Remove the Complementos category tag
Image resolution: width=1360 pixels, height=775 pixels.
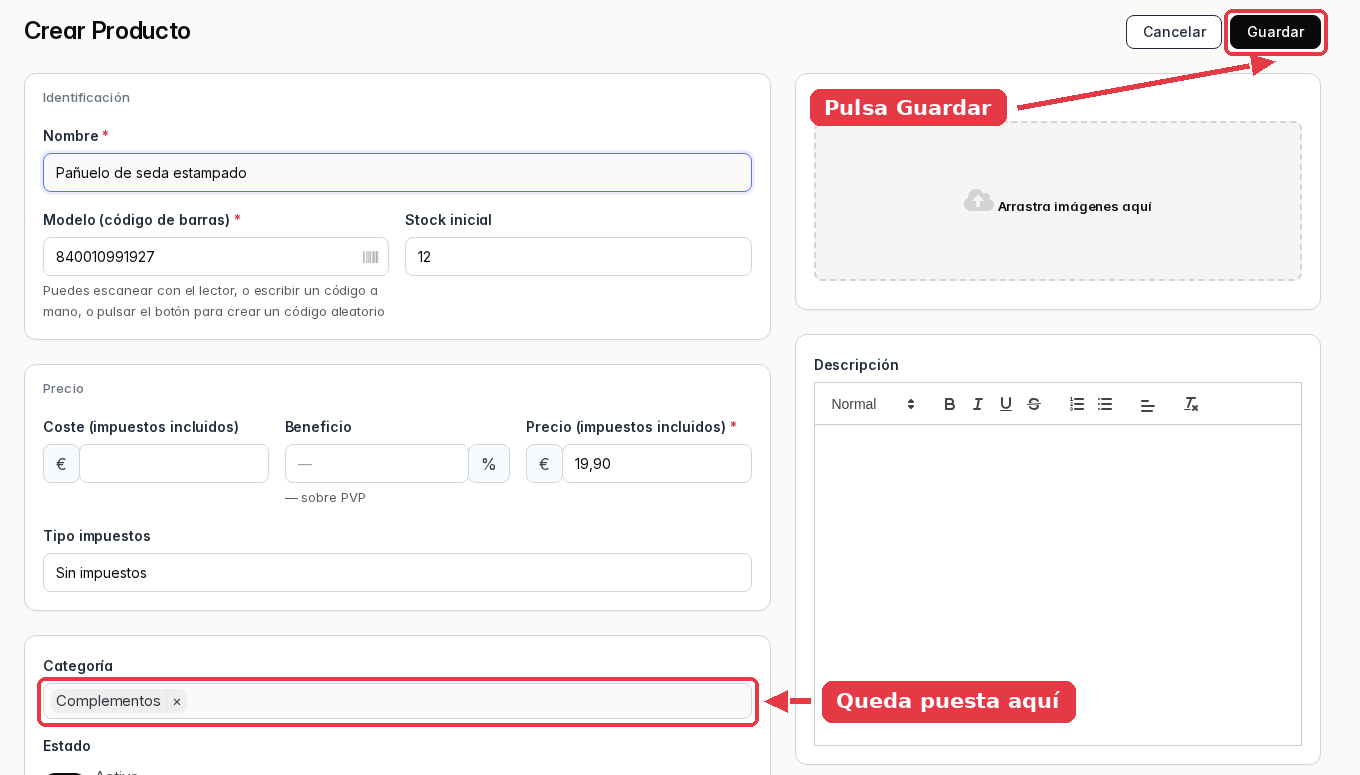[x=177, y=701]
